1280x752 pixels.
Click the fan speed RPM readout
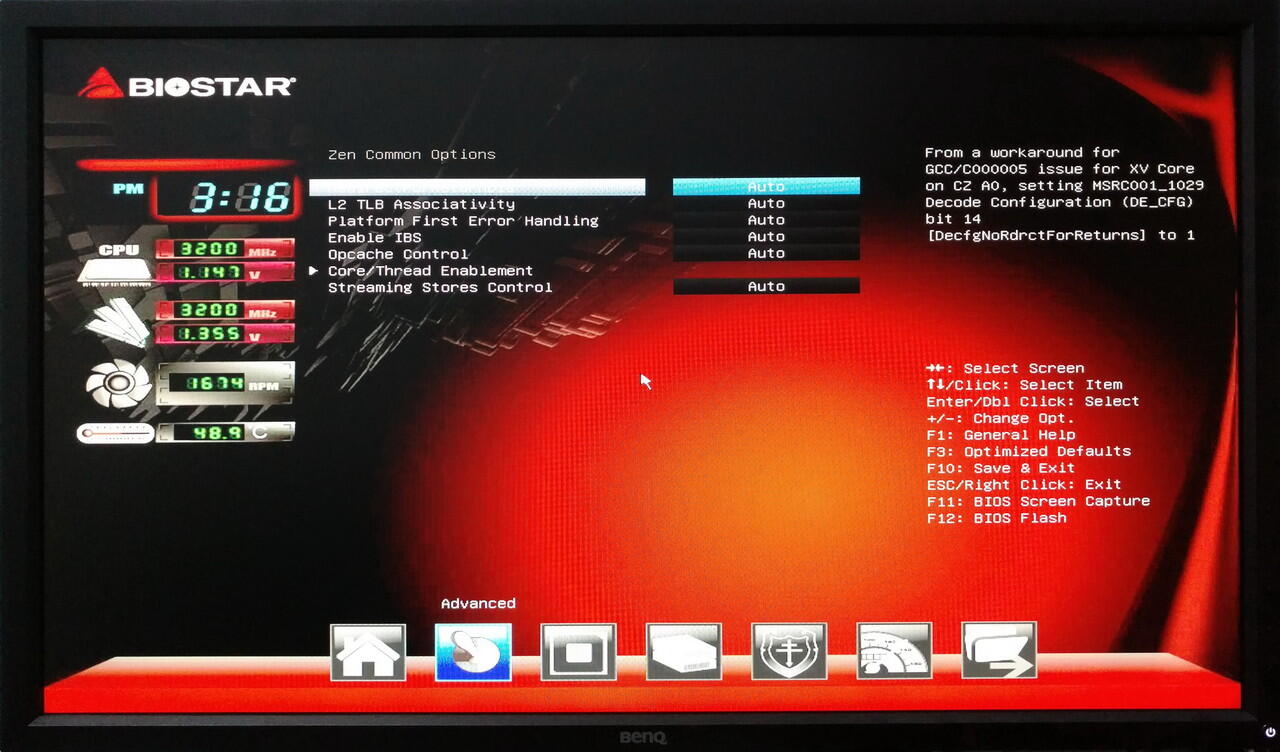(225, 382)
